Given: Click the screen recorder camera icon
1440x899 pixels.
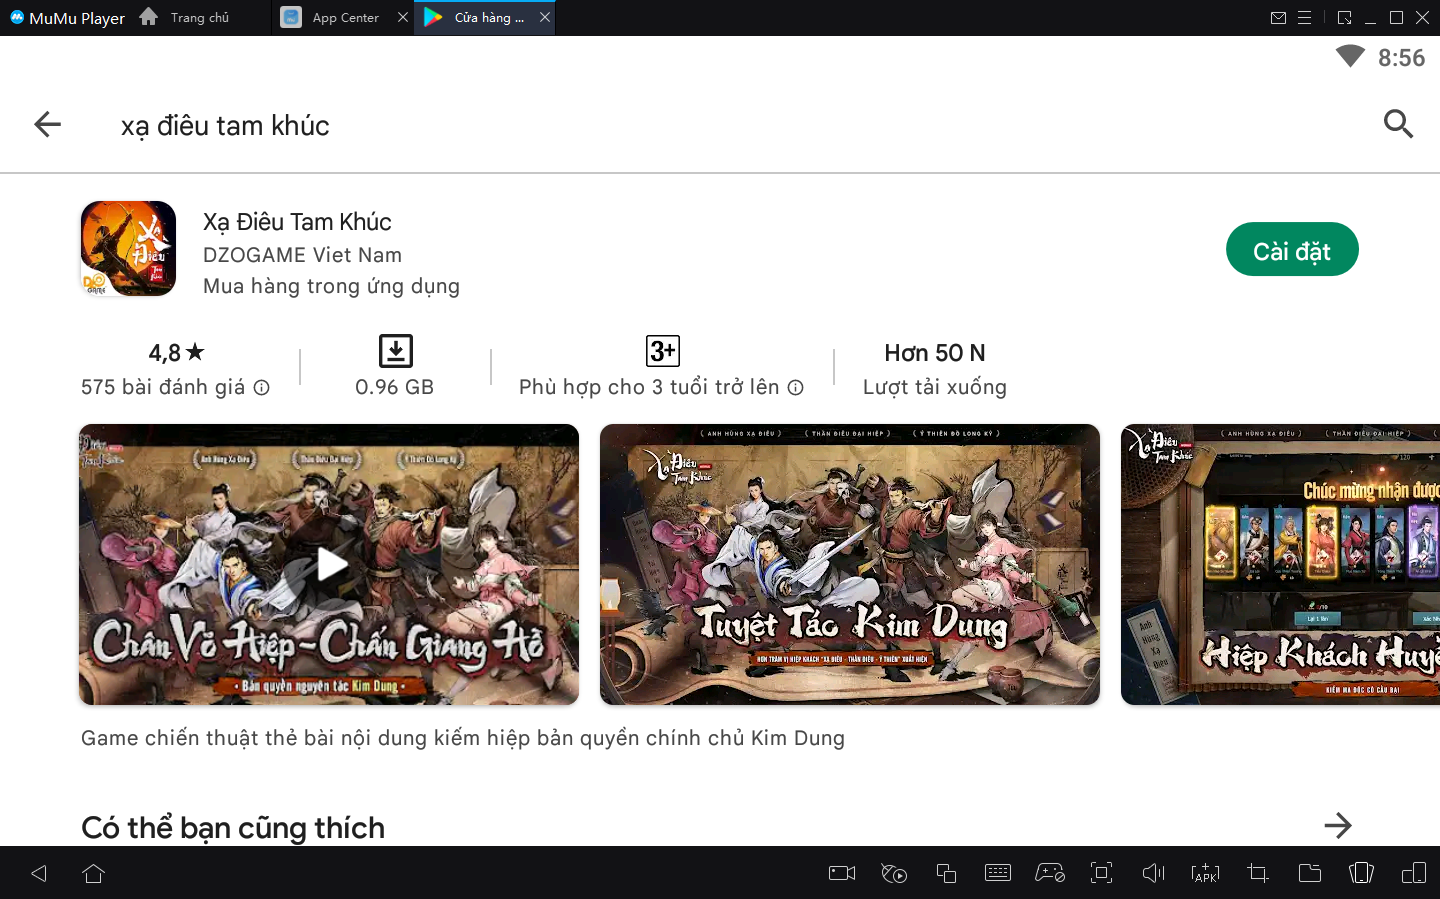Looking at the screenshot, I should (842, 873).
